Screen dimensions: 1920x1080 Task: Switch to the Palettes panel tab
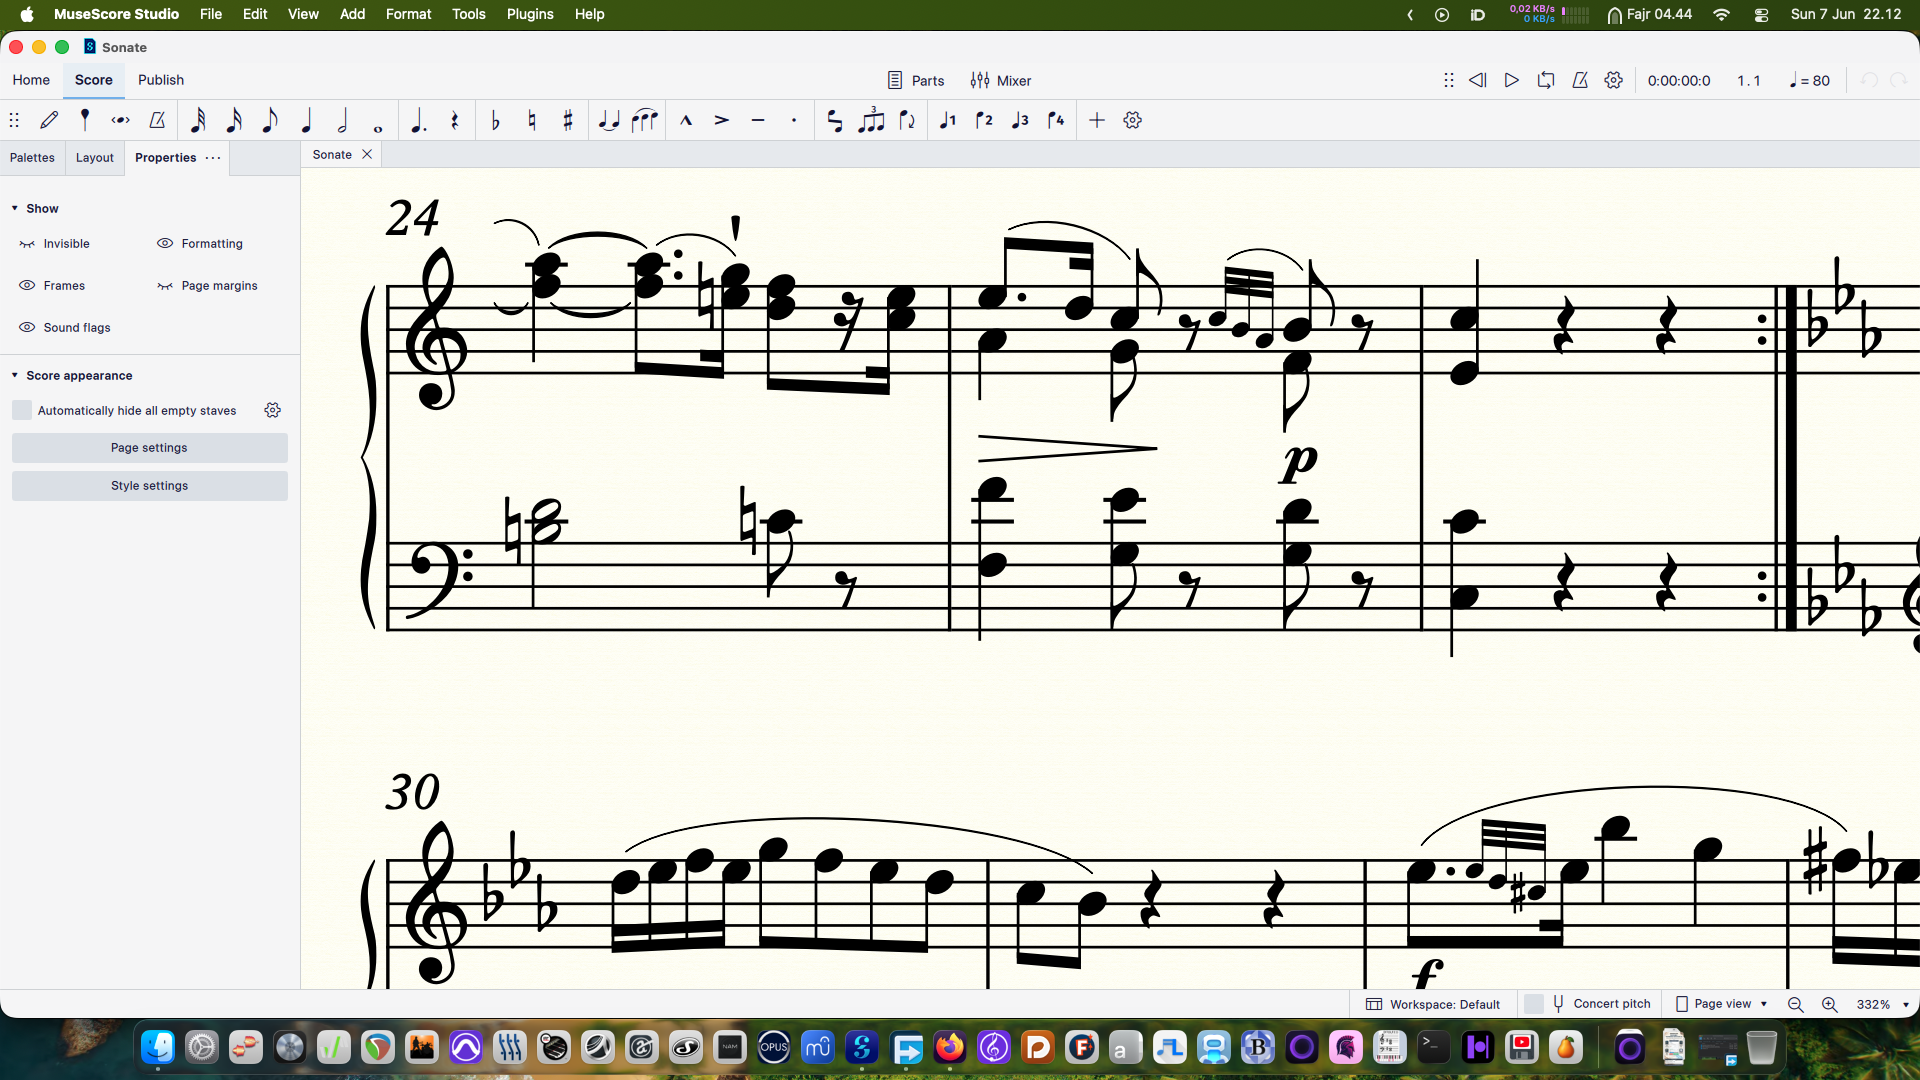(x=32, y=158)
